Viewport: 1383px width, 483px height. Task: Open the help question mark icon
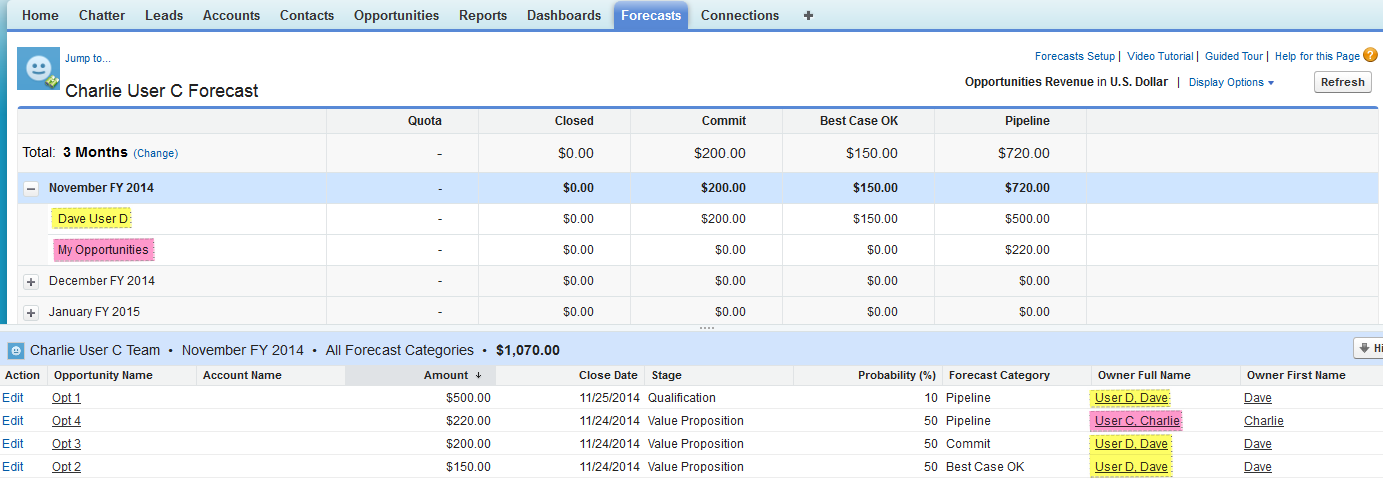[x=1370, y=56]
